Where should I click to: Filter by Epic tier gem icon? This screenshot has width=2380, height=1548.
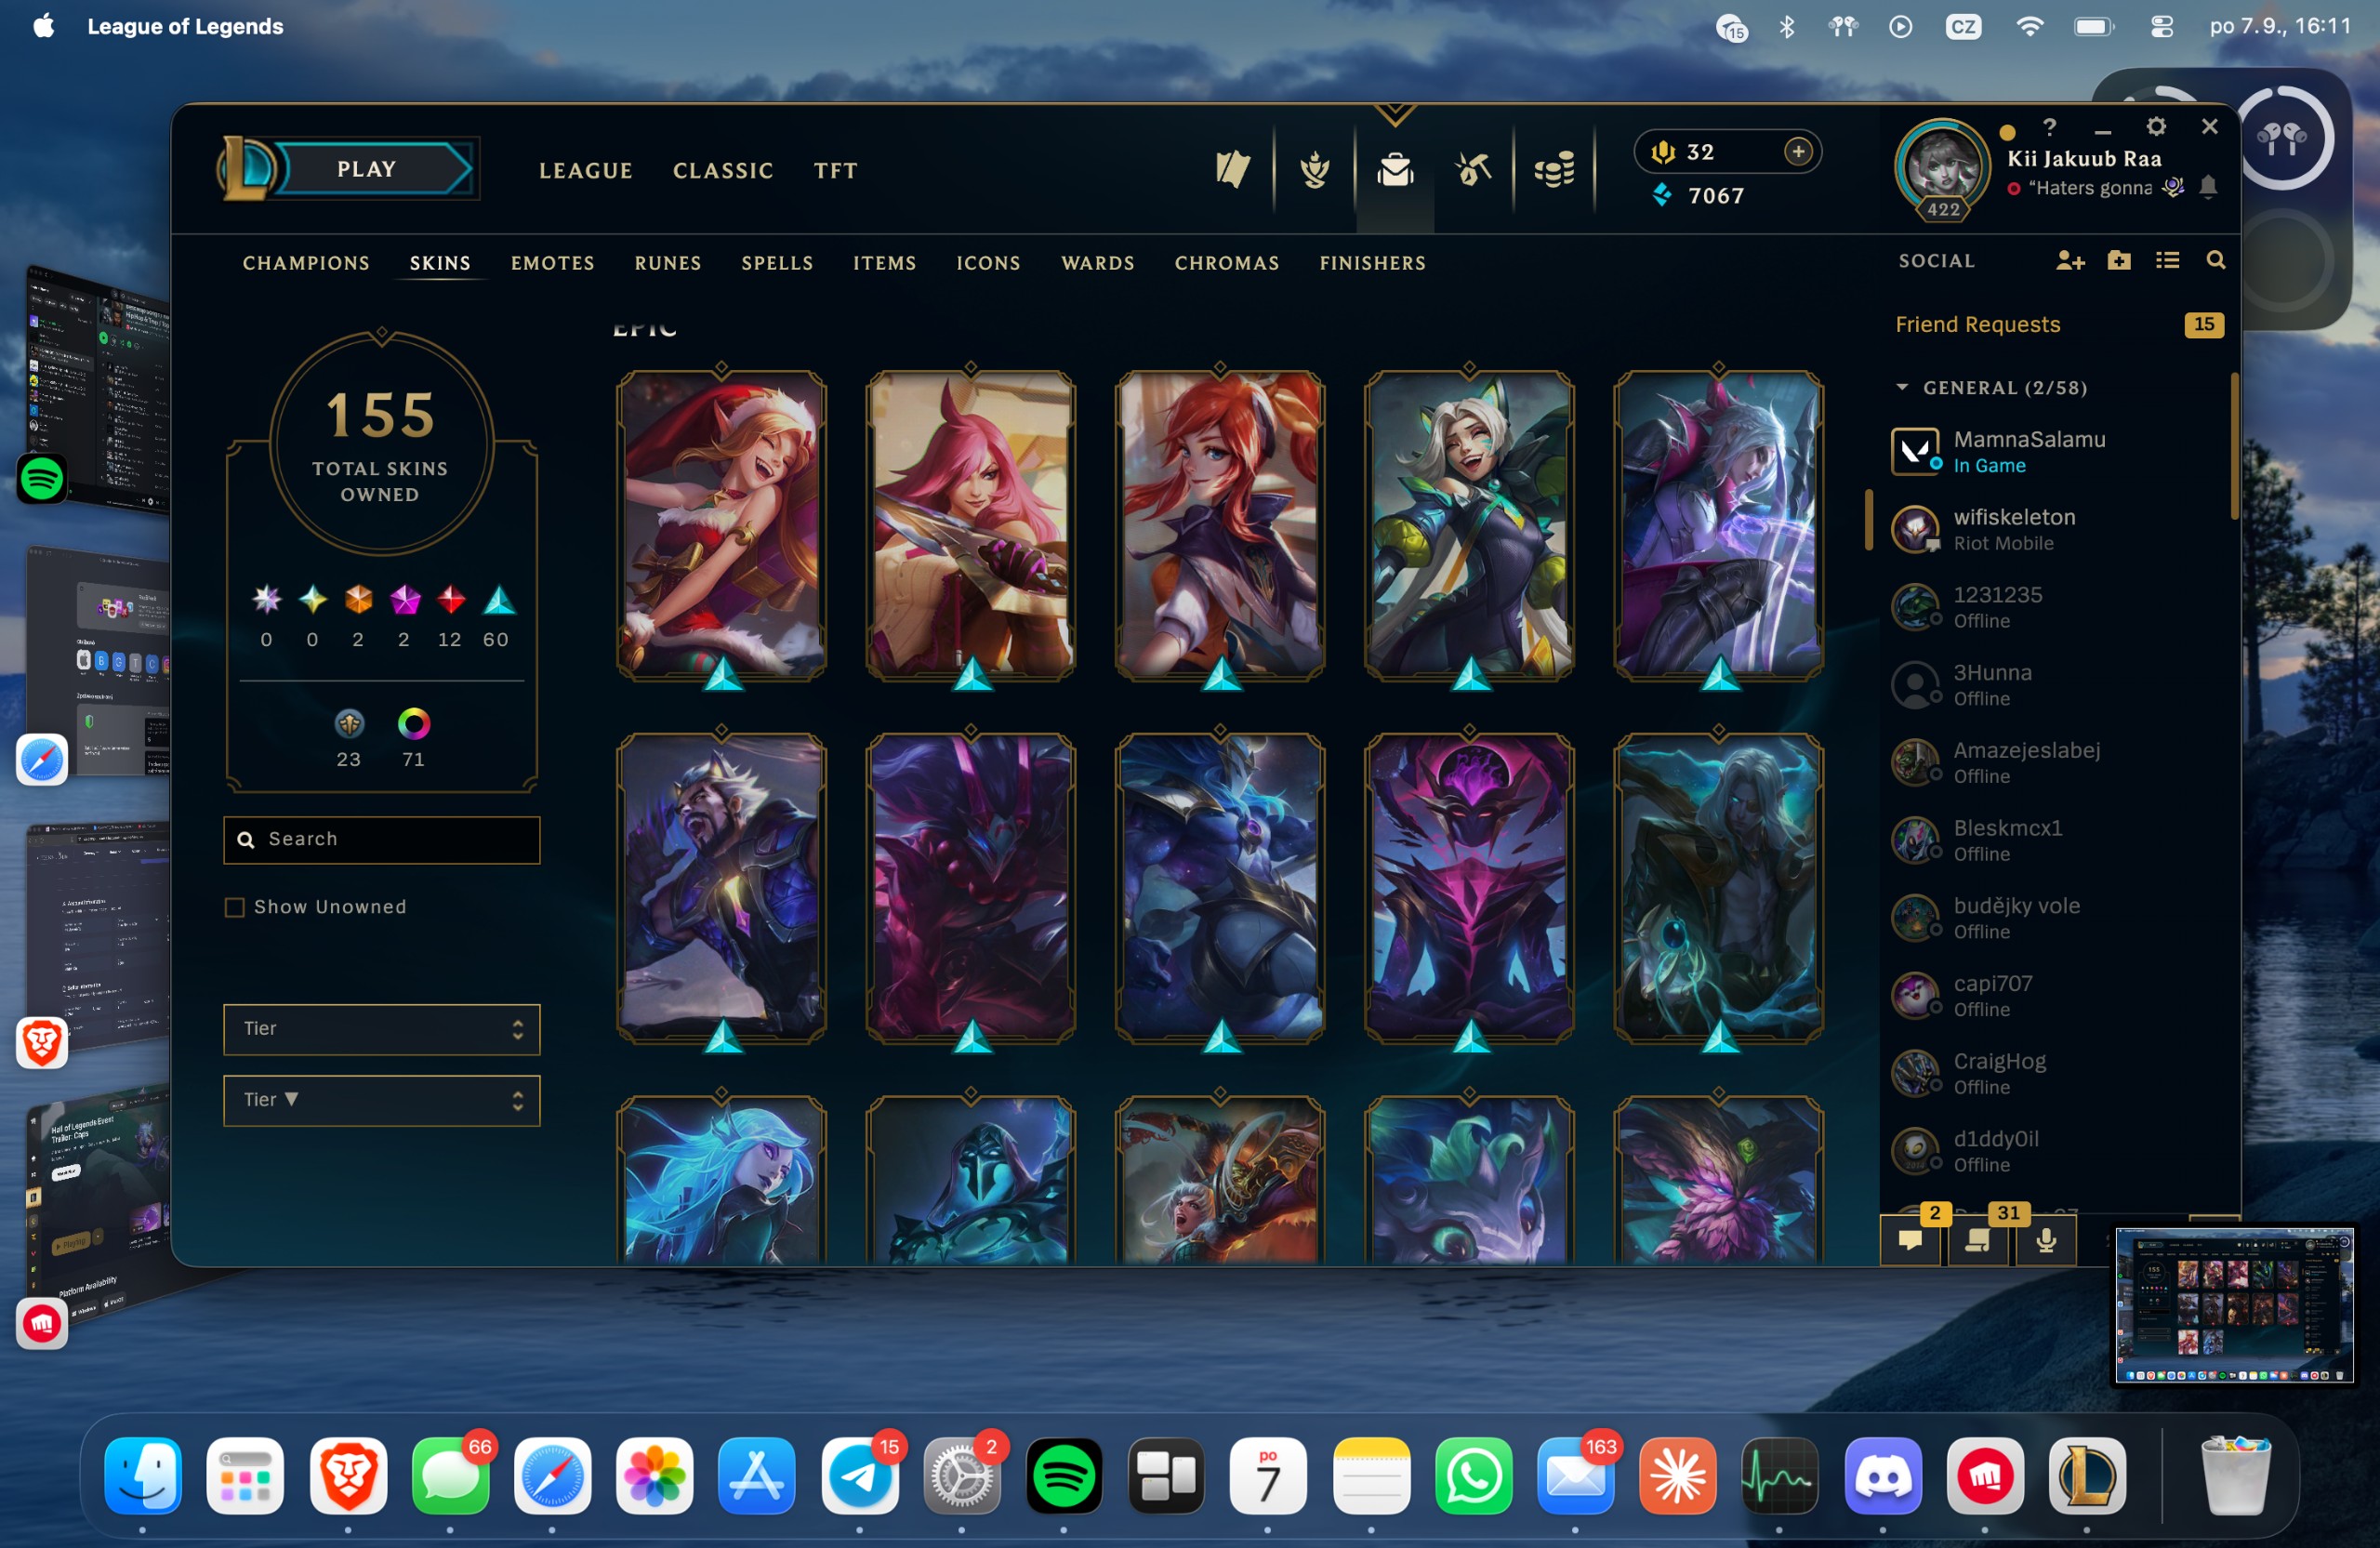pos(497,600)
